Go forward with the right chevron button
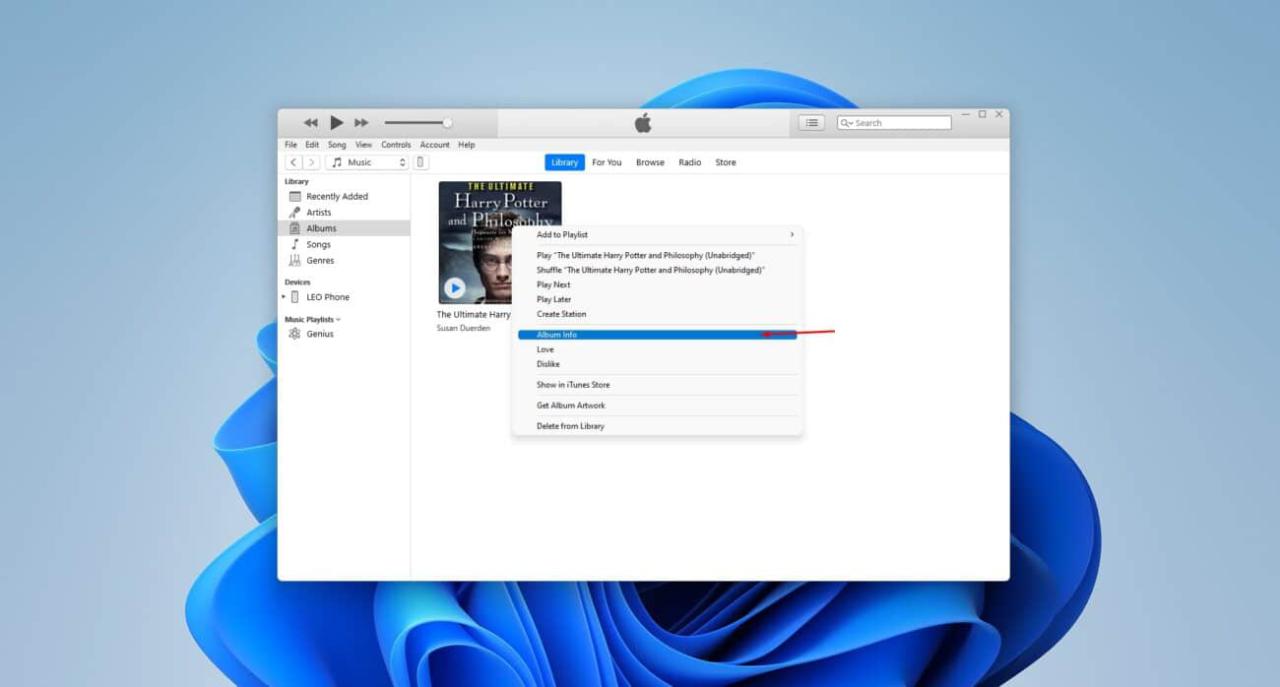1280x687 pixels. point(312,162)
